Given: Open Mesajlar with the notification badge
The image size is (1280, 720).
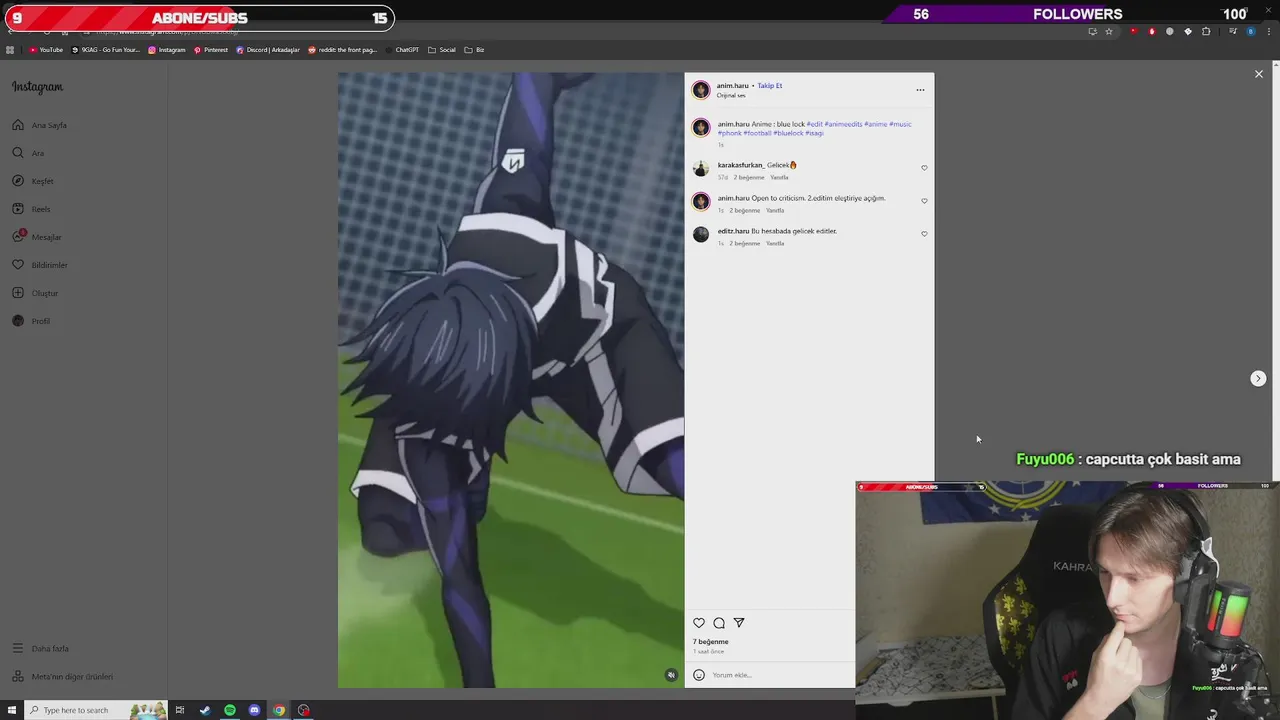Looking at the screenshot, I should click(37, 237).
